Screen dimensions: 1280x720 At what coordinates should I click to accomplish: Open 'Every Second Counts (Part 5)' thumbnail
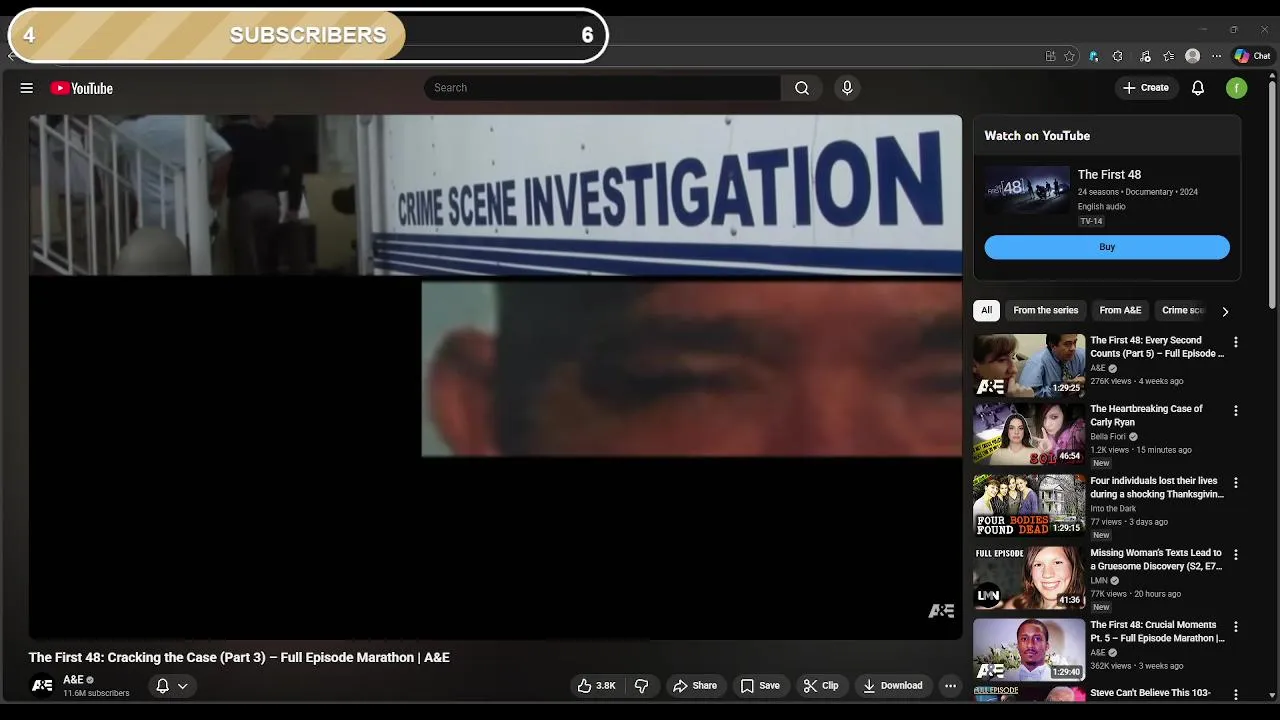point(1029,365)
